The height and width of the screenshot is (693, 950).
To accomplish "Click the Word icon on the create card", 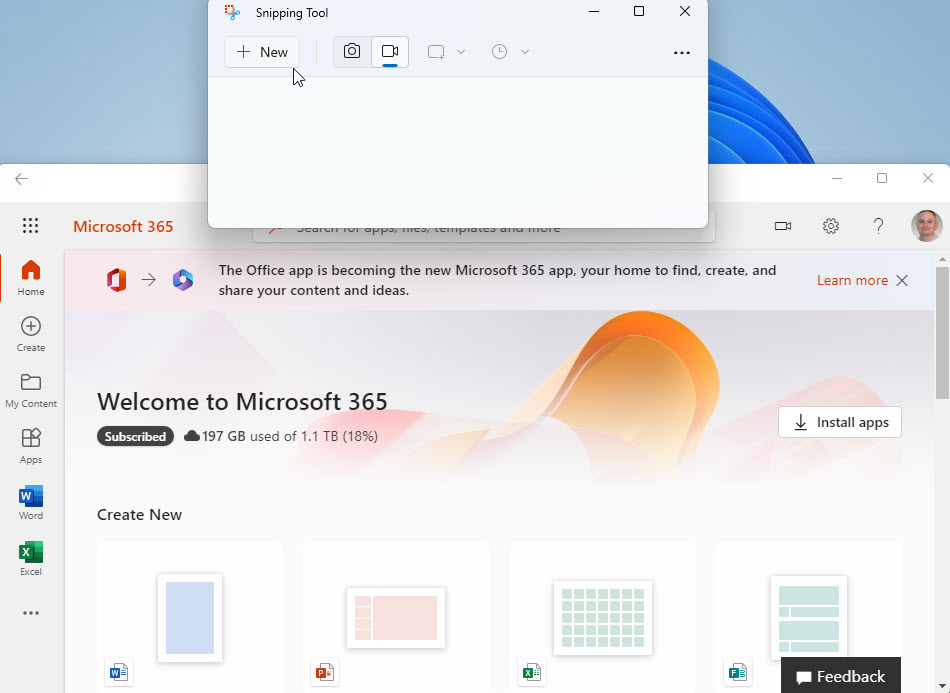I will point(119,672).
